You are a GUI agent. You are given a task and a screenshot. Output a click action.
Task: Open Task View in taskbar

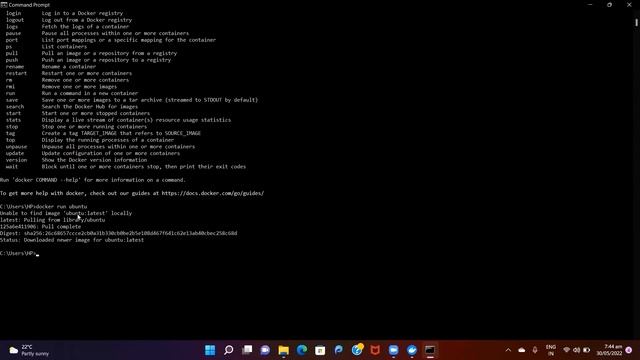(x=247, y=350)
